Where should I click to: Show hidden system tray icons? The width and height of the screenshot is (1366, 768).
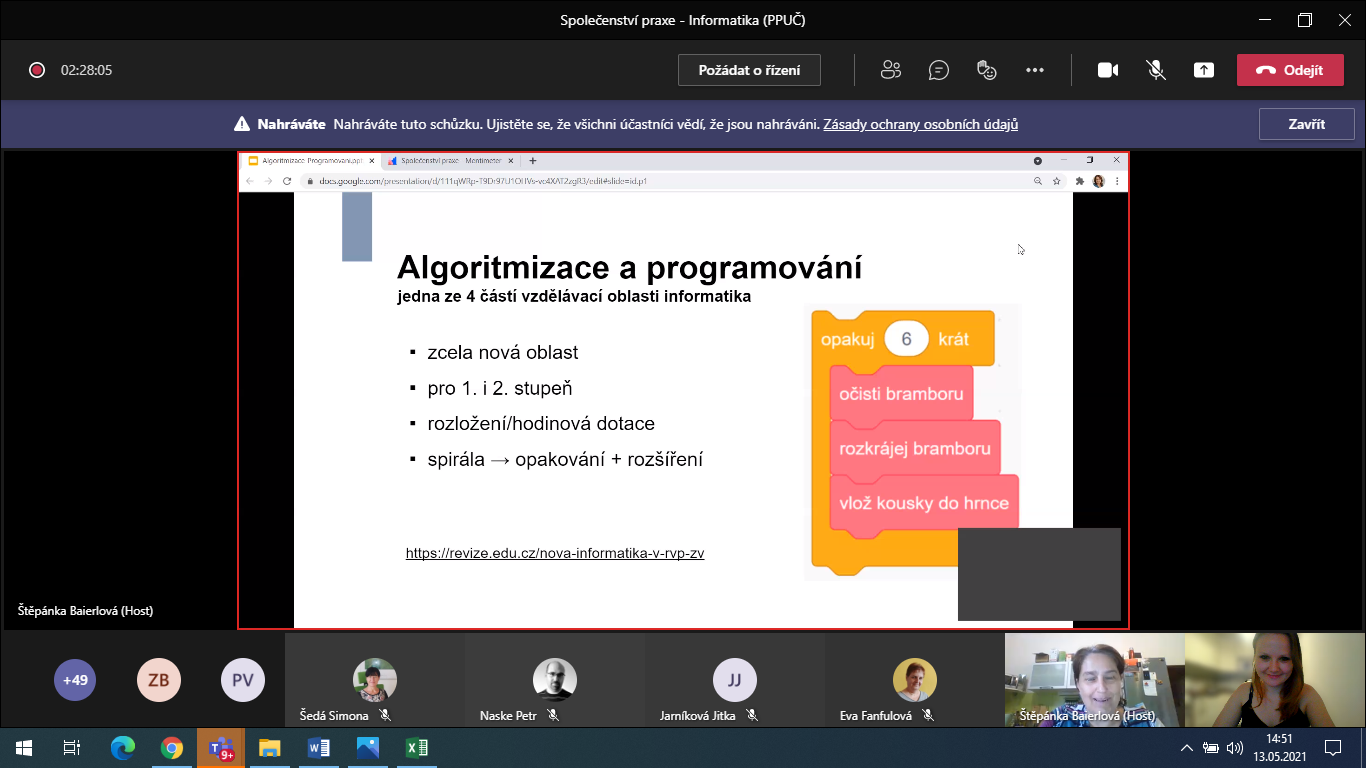click(1186, 747)
